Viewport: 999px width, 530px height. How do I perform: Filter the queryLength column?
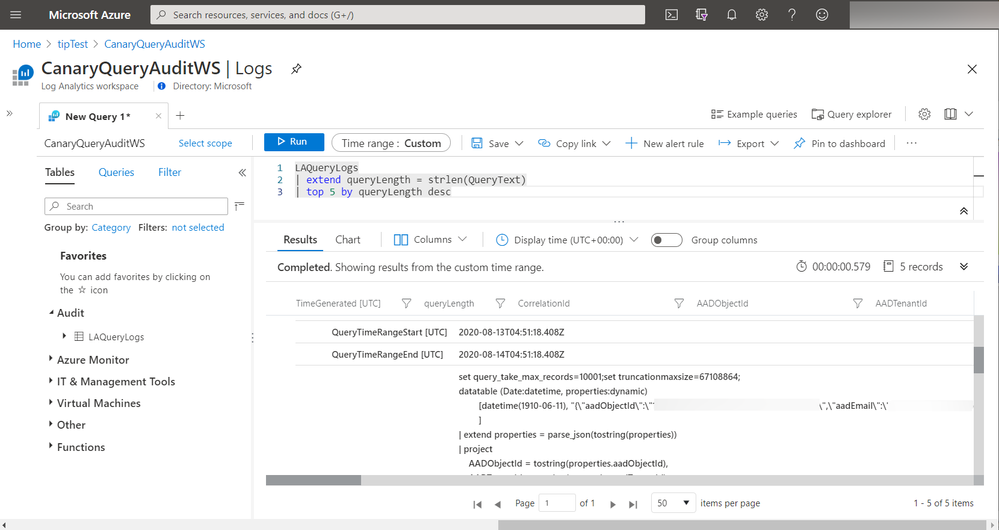500,303
